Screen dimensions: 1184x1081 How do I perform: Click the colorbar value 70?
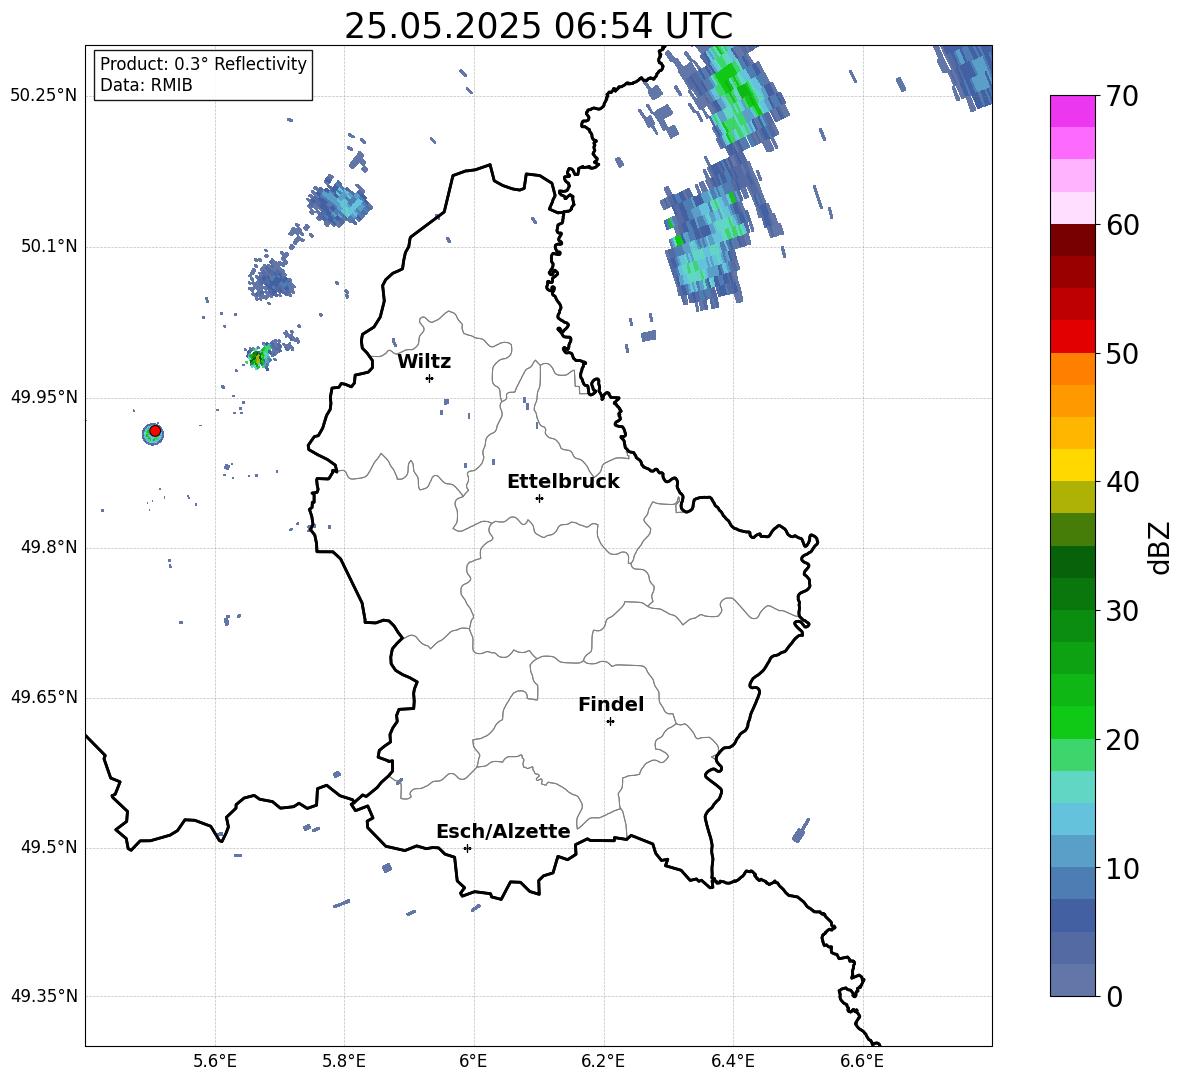(1122, 97)
